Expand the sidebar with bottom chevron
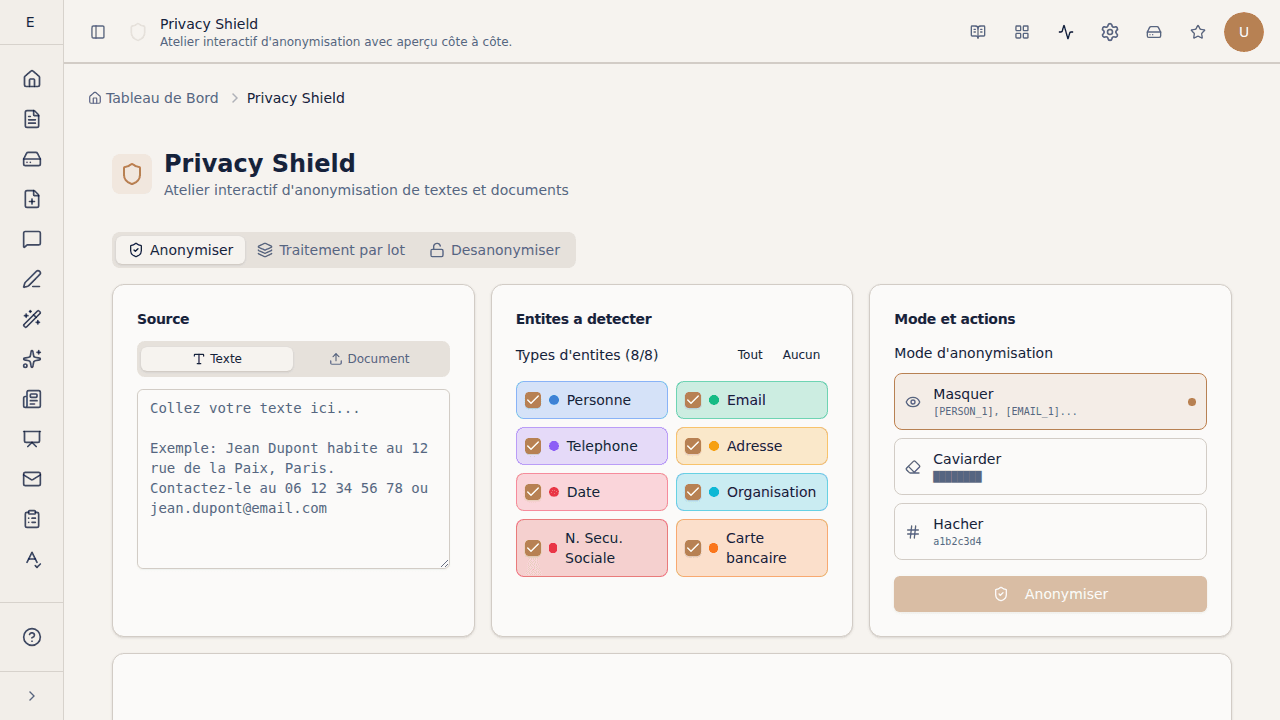 click(x=32, y=696)
